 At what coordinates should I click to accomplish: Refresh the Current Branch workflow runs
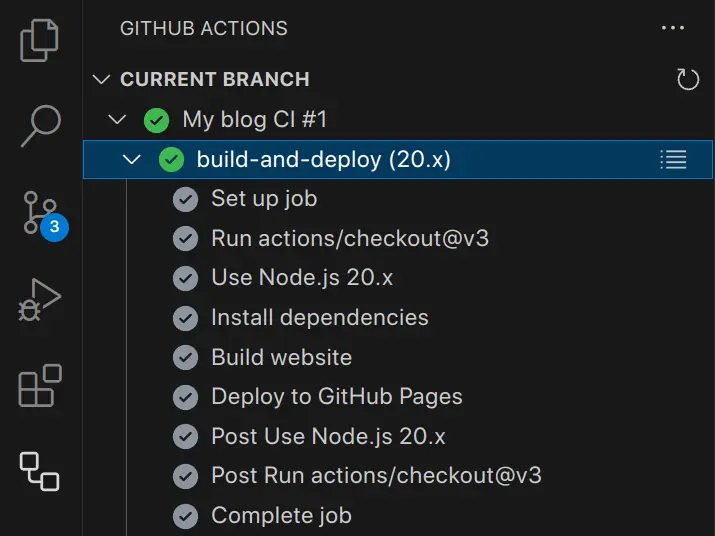coord(688,79)
